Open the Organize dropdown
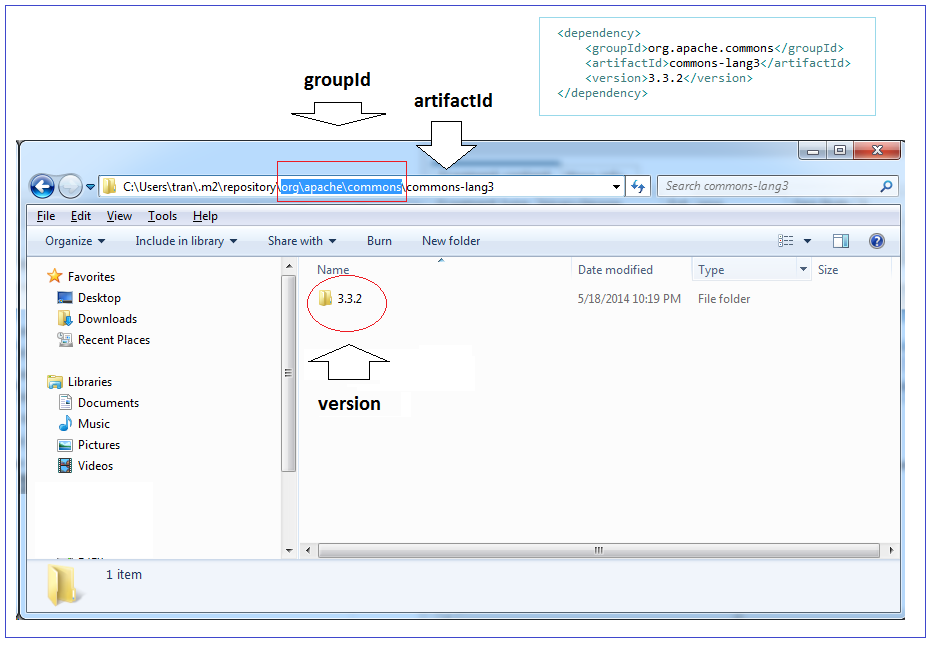The image size is (930, 645). 75,241
